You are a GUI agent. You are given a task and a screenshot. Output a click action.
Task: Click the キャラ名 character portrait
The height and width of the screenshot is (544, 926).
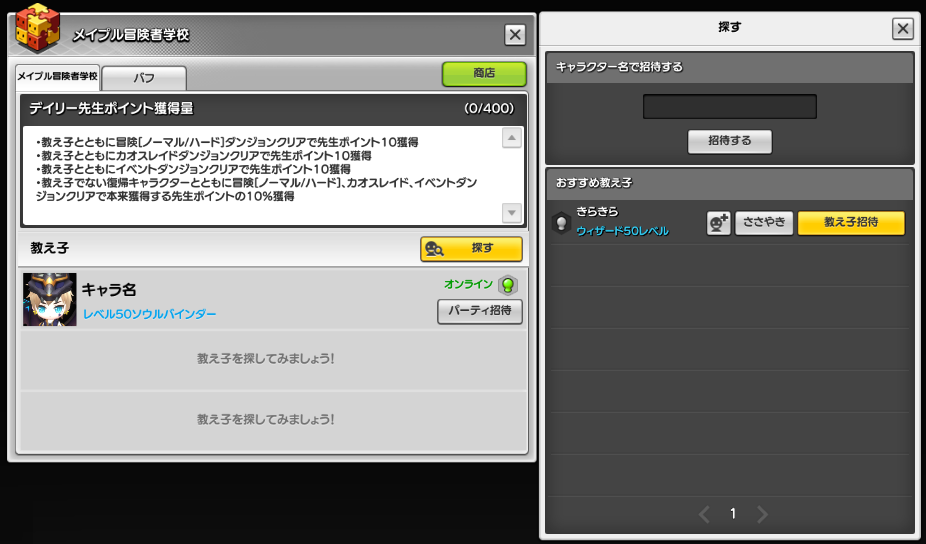pos(50,299)
